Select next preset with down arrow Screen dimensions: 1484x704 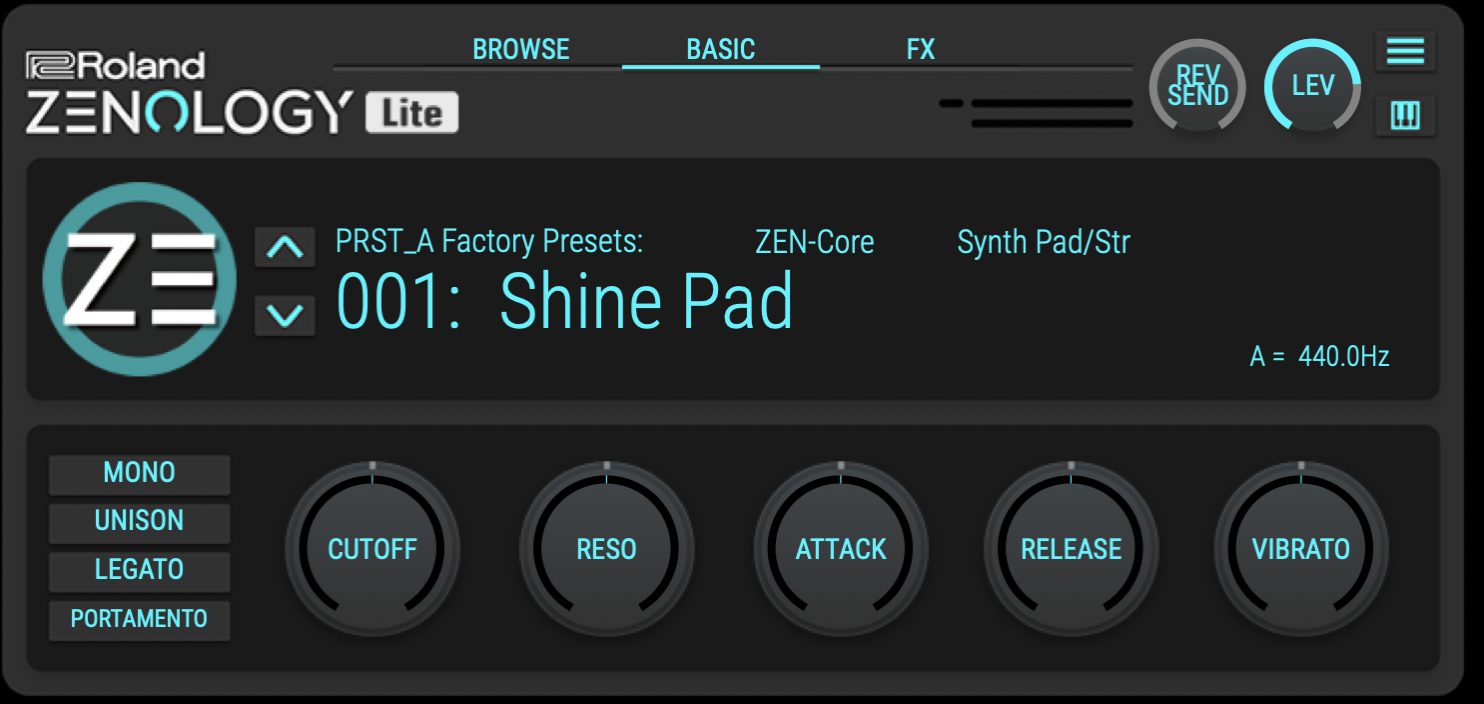[285, 316]
